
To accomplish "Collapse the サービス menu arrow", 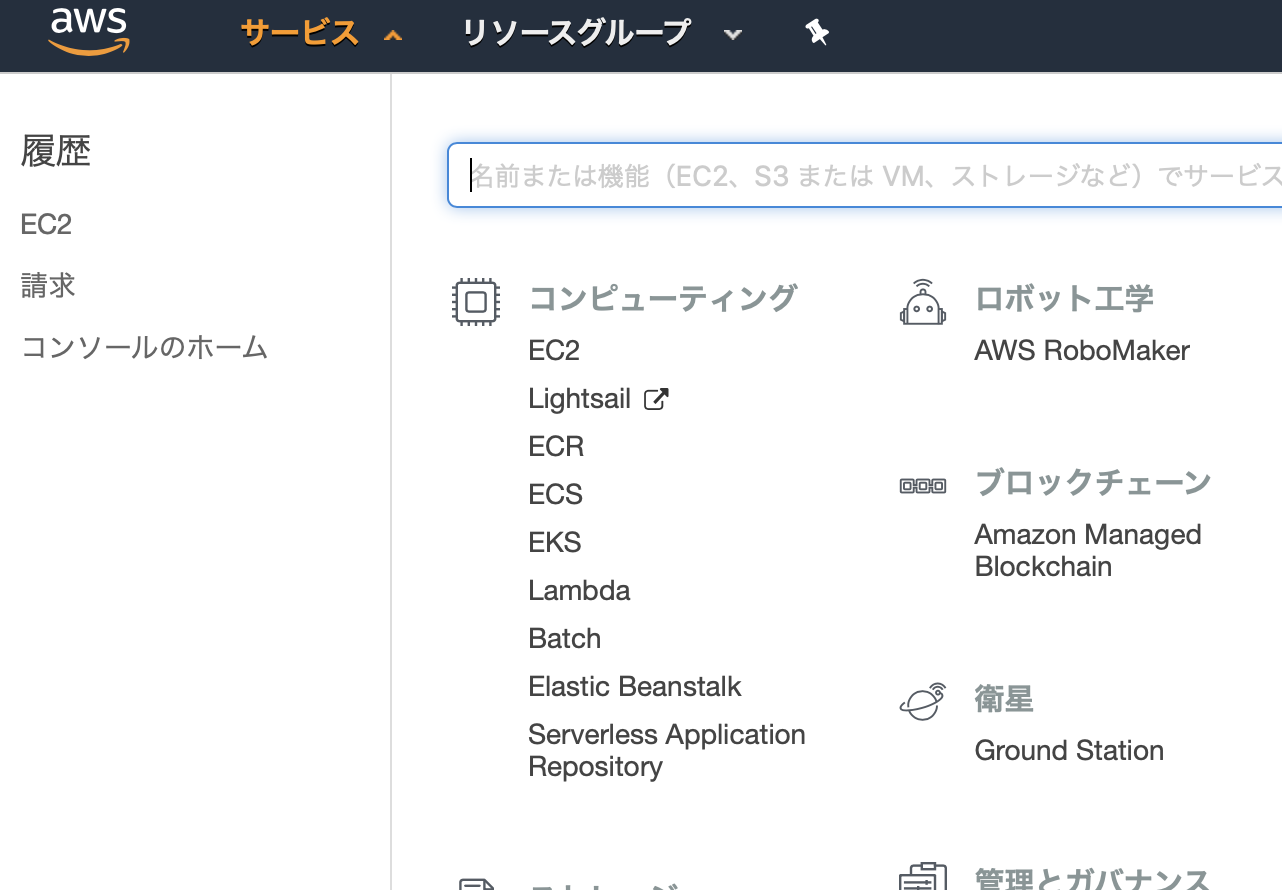I will click(x=393, y=35).
